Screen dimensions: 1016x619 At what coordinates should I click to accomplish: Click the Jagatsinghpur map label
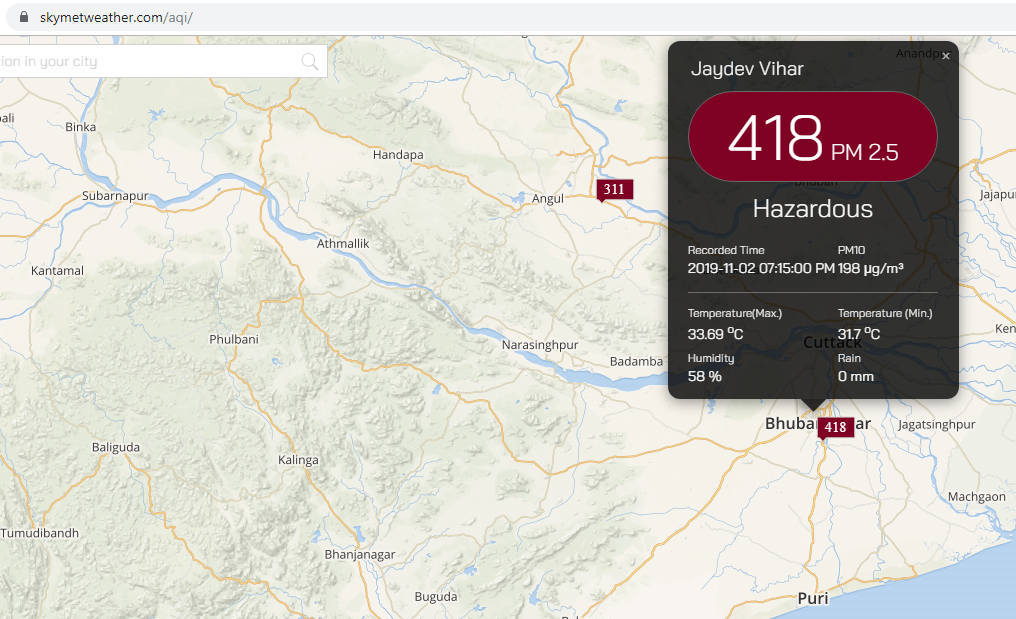coord(936,425)
